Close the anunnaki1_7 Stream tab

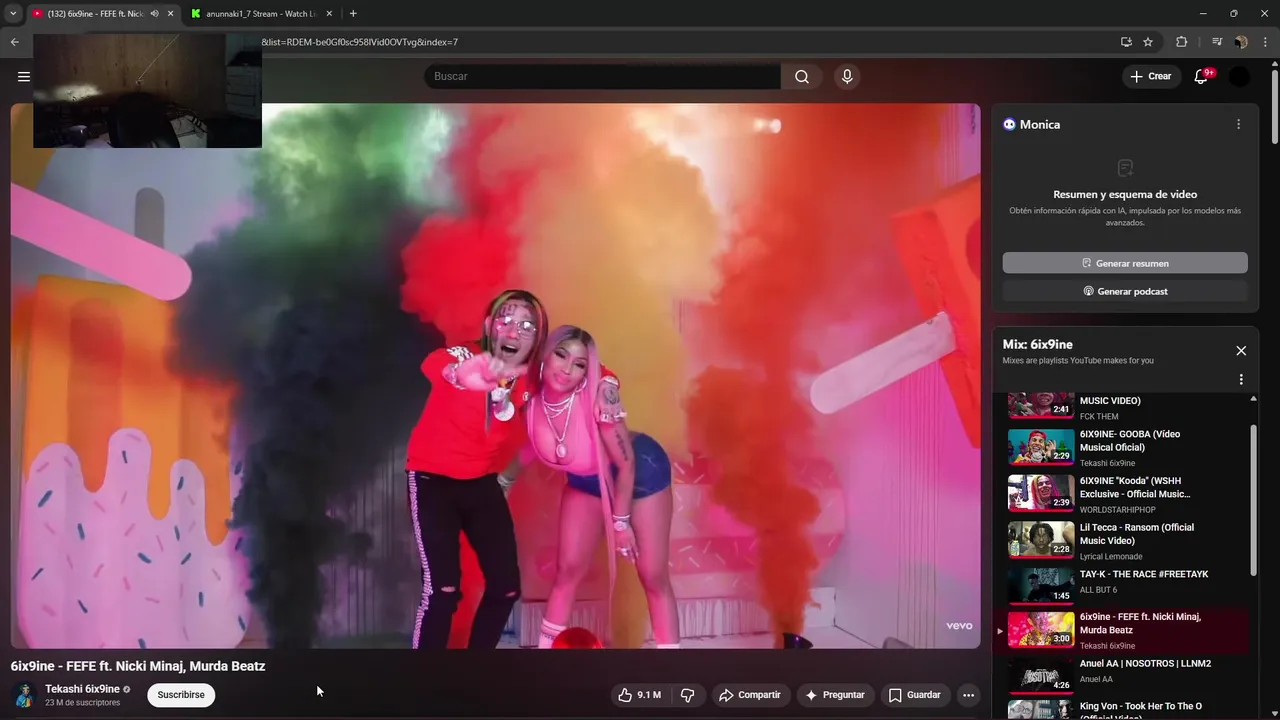pyautogui.click(x=330, y=14)
